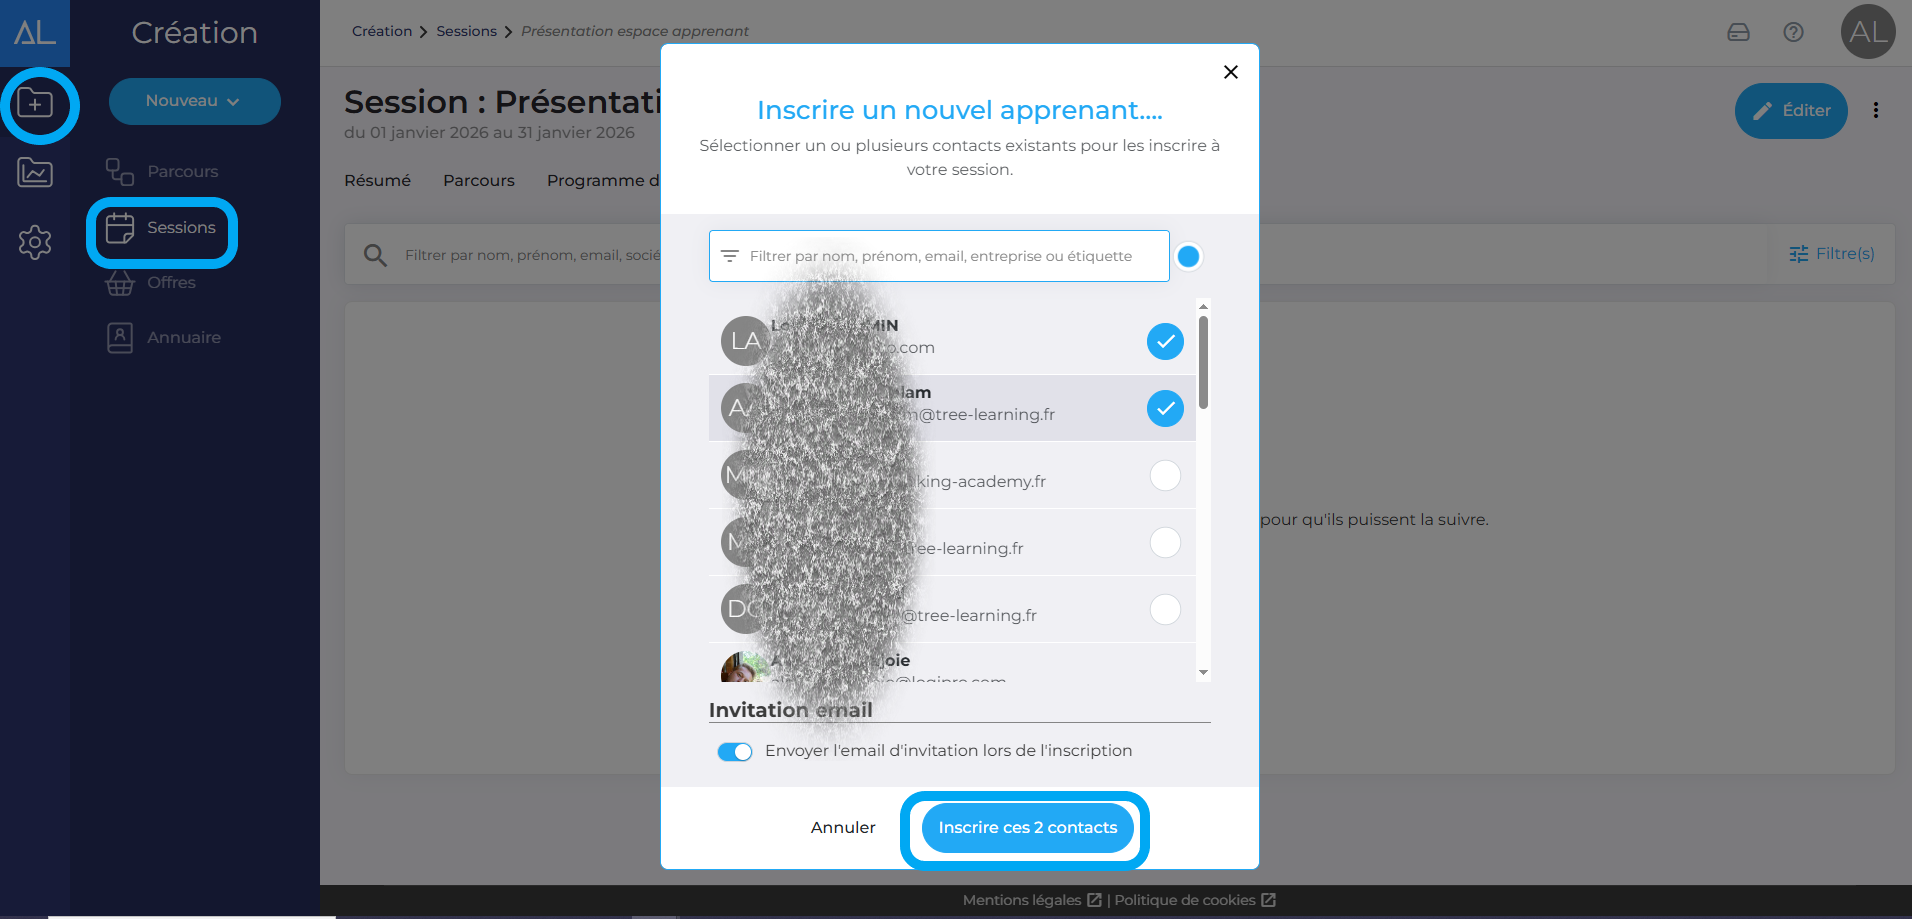Click the help question mark icon
This screenshot has height=919, width=1912.
pos(1793,32)
